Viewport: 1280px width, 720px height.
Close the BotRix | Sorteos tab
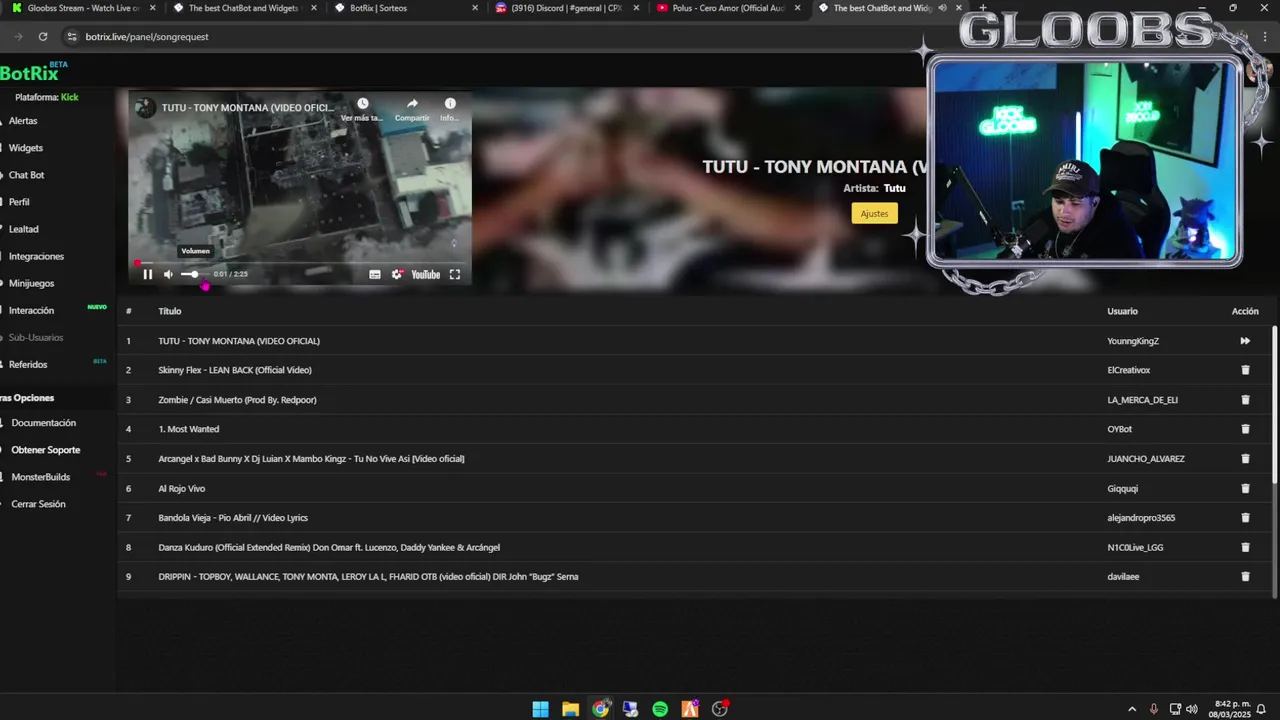[475, 8]
